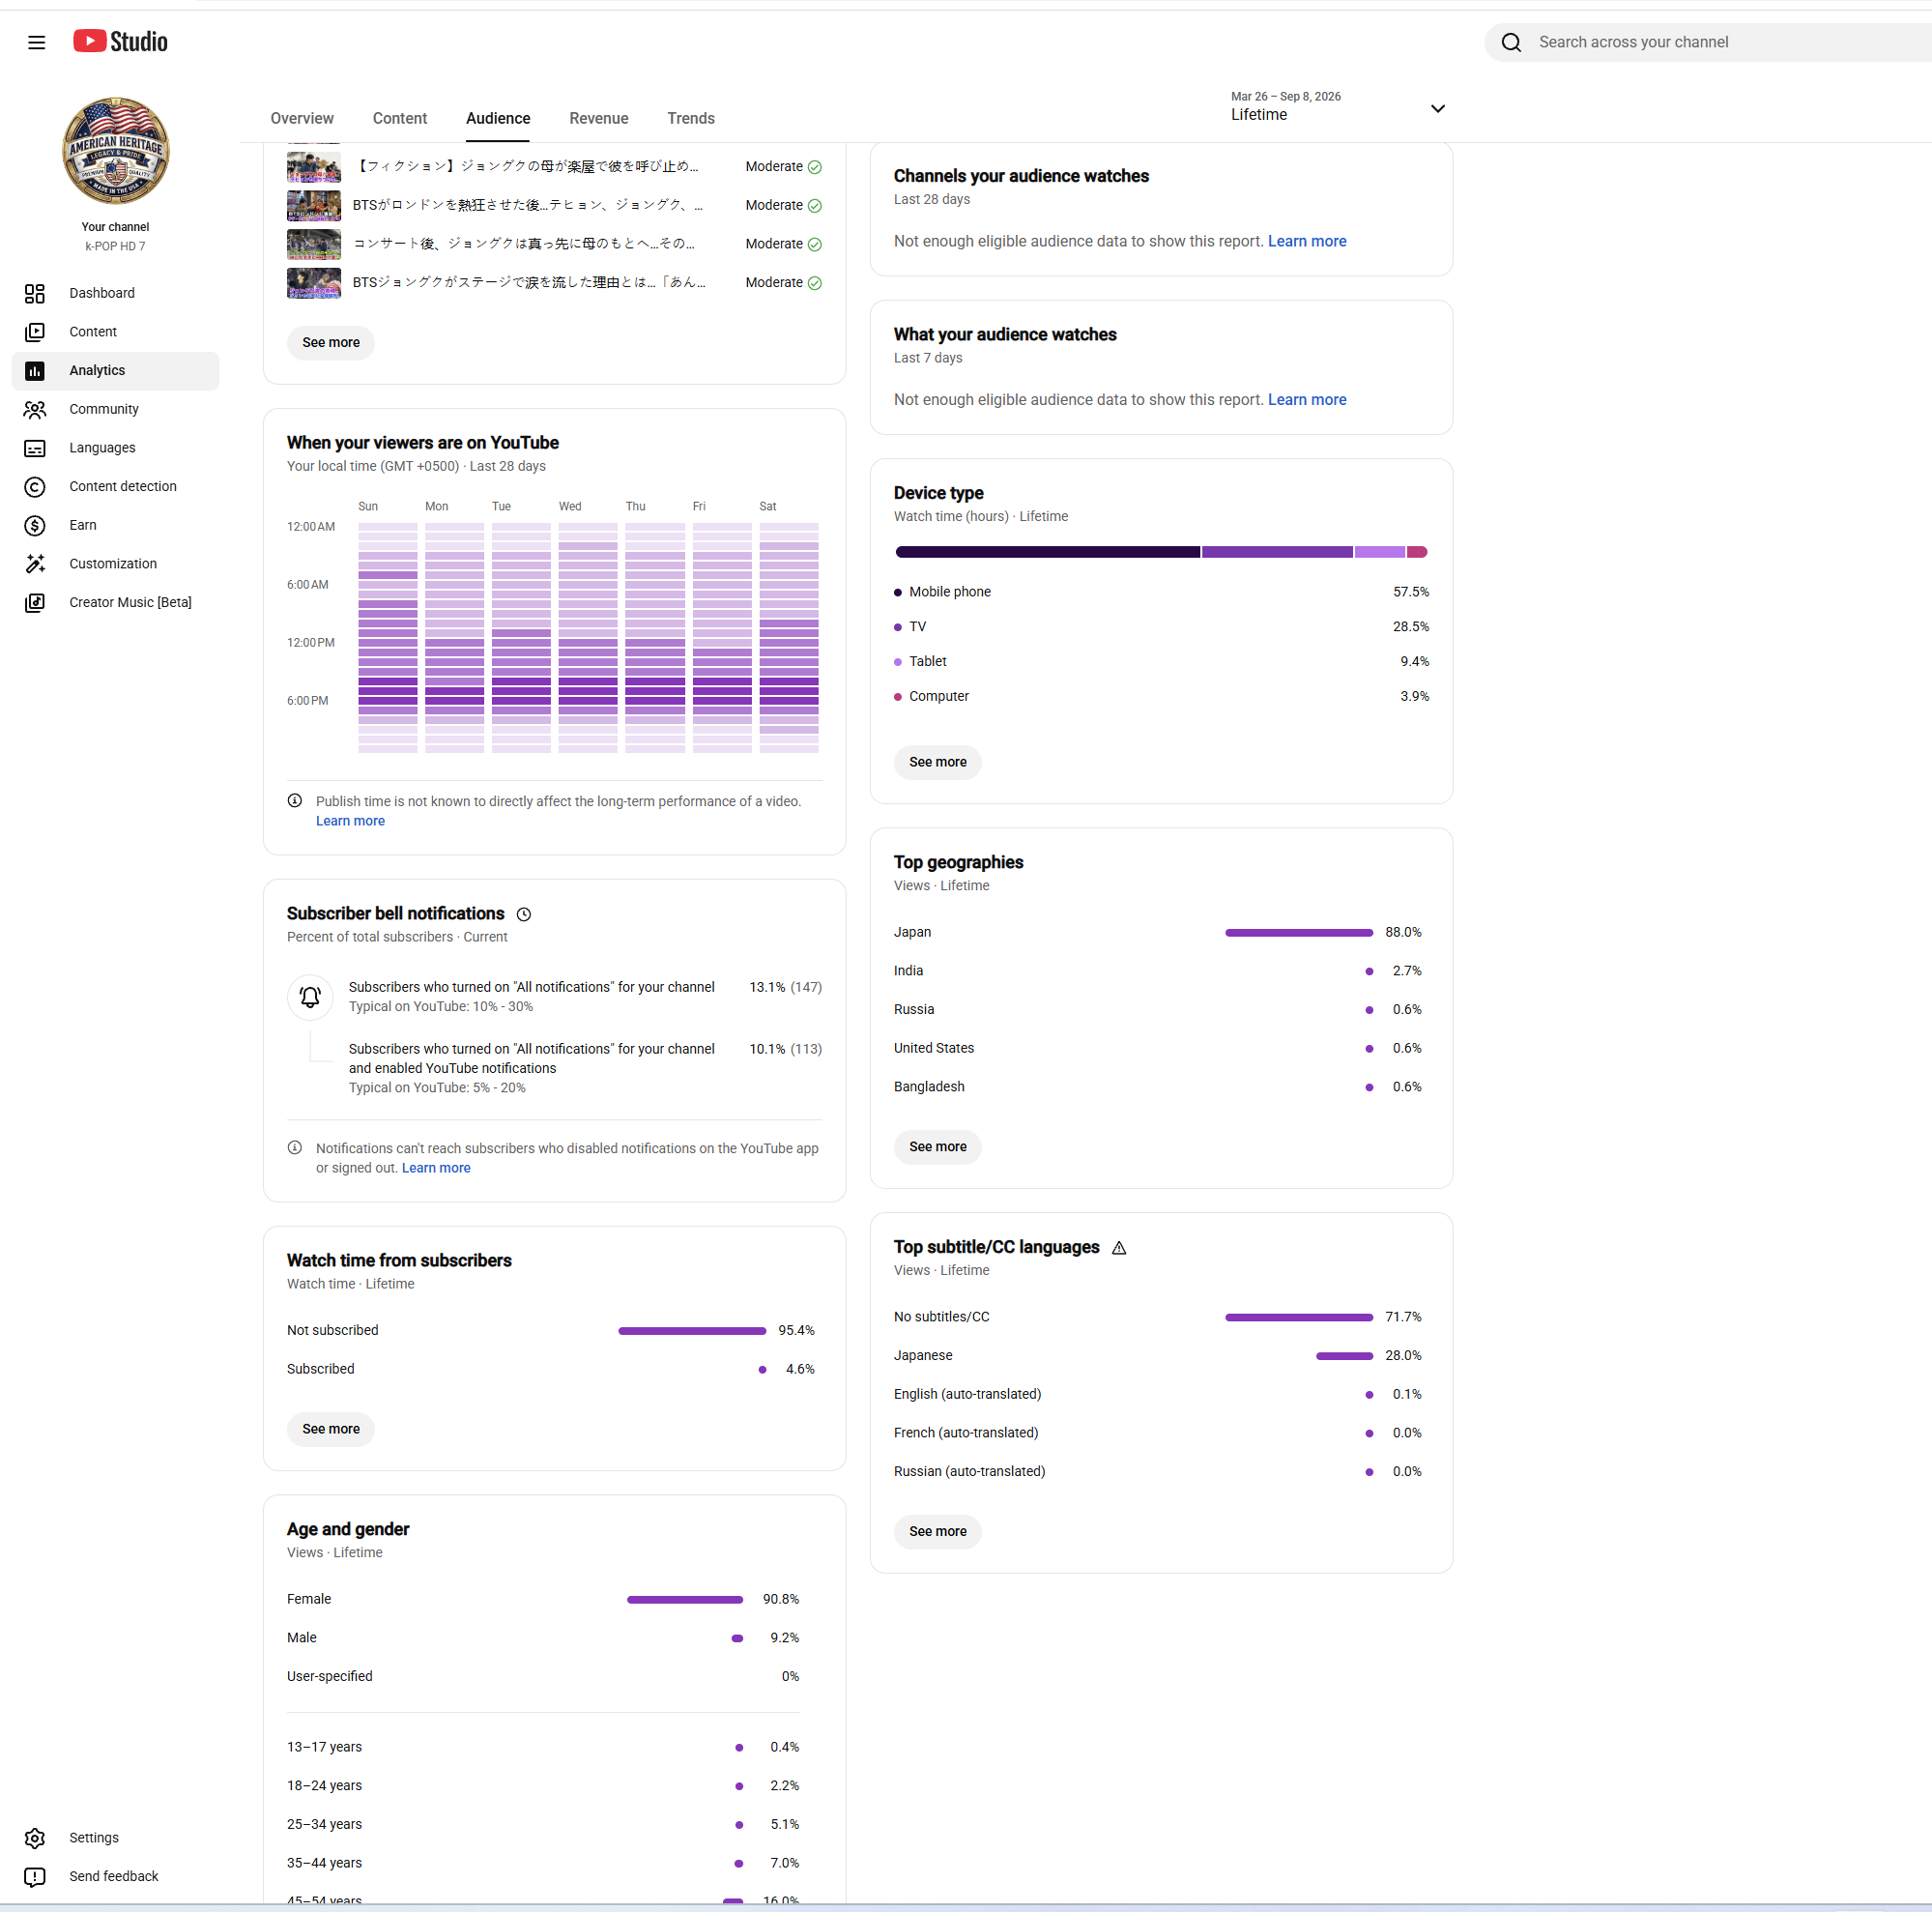1932x1912 pixels.
Task: Expand the Lifetime date range dropdown
Action: [1438, 108]
